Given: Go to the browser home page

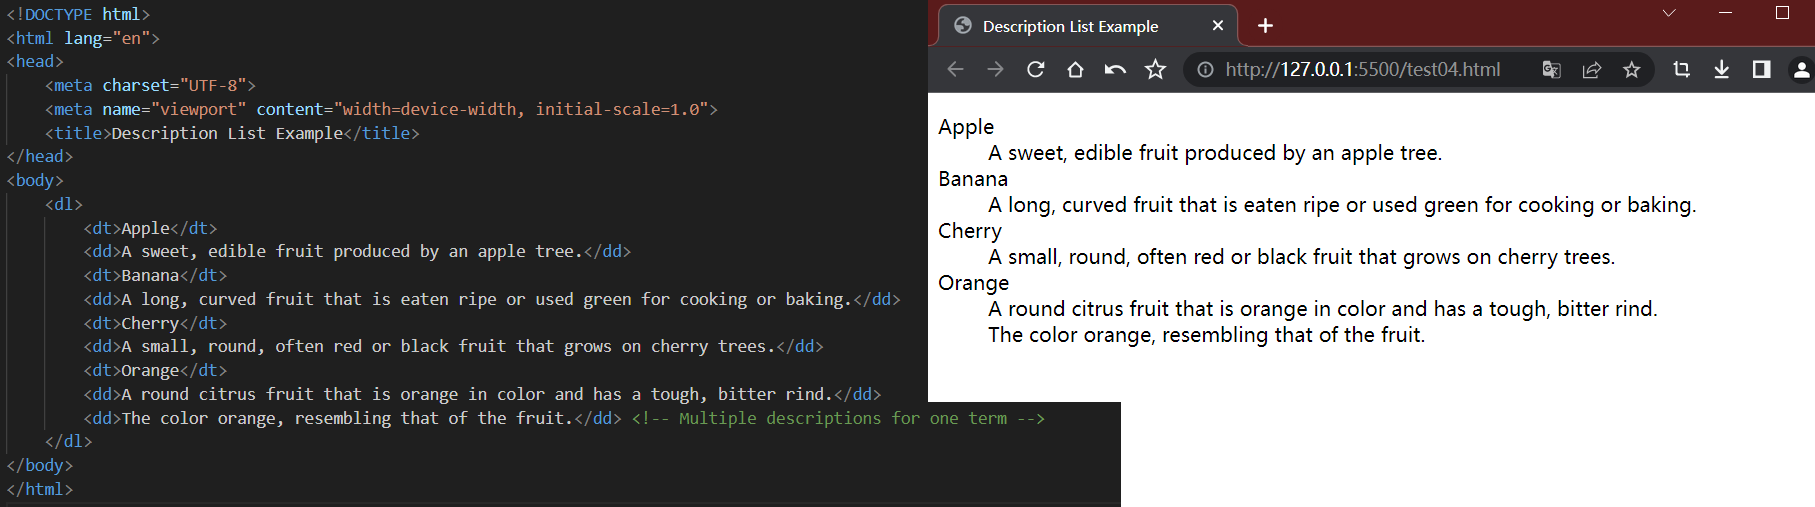Looking at the screenshot, I should click(x=1075, y=69).
